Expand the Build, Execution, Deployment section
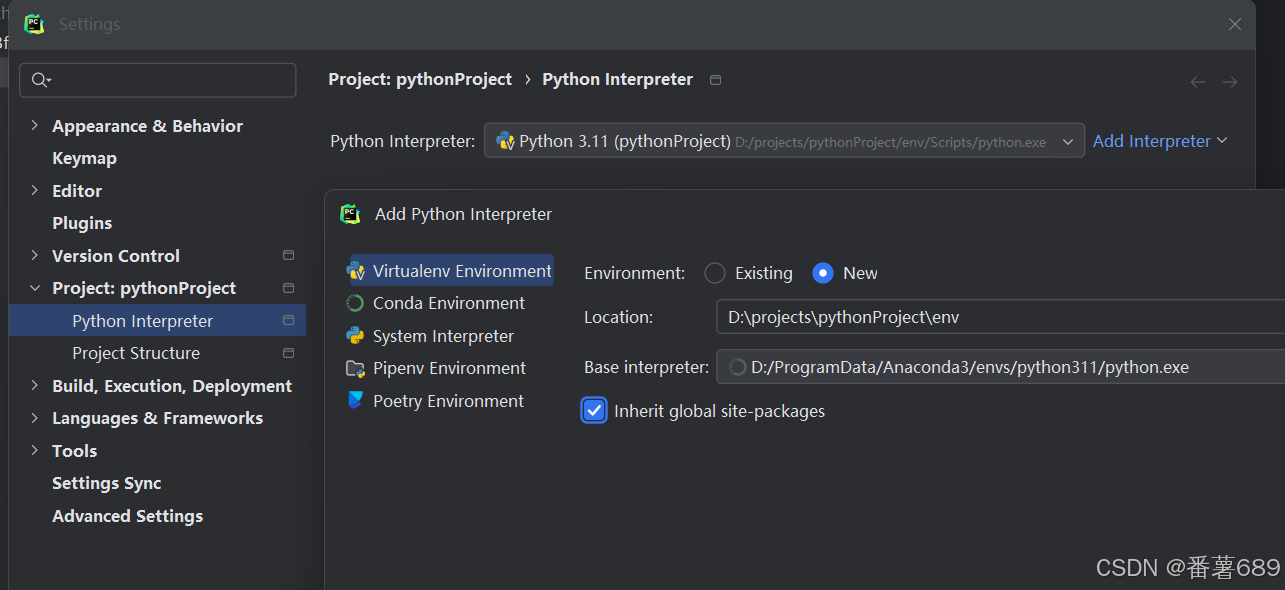This screenshot has height=590, width=1285. tap(35, 386)
